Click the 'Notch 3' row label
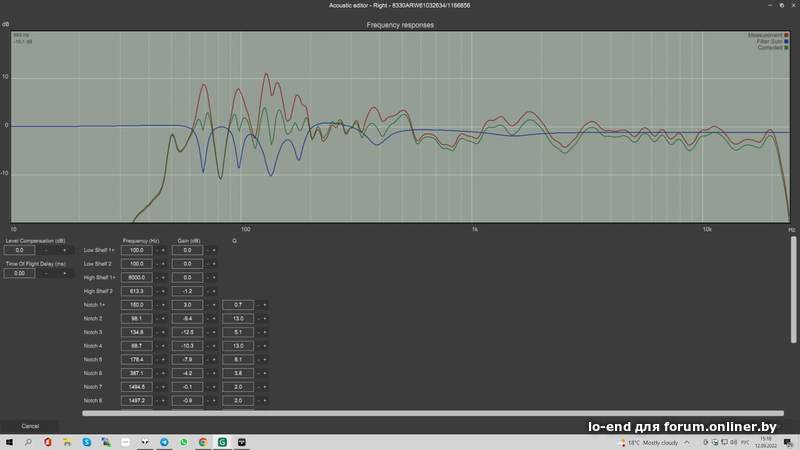The height and width of the screenshot is (450, 800). coord(93,332)
